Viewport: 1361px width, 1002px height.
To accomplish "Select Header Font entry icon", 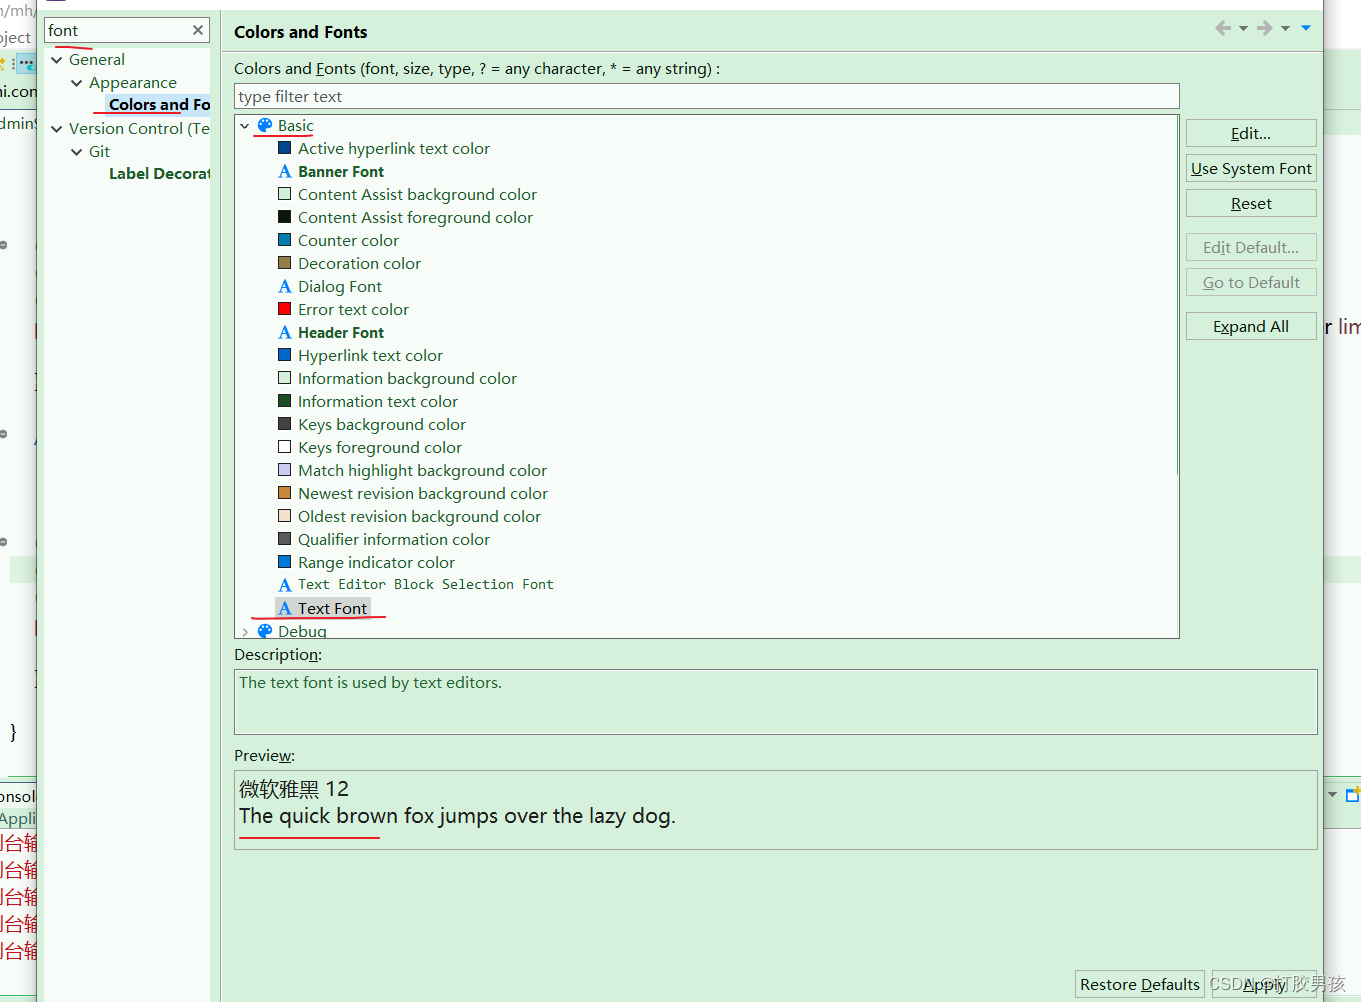I will coord(285,333).
